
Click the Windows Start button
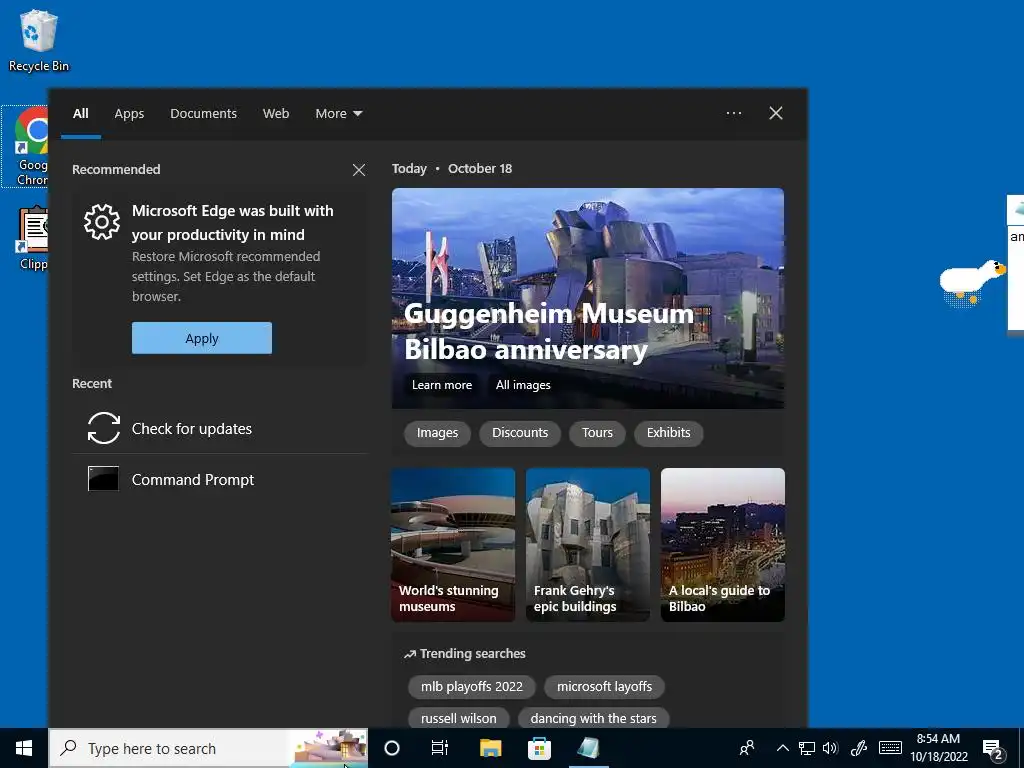pyautogui.click(x=24, y=748)
